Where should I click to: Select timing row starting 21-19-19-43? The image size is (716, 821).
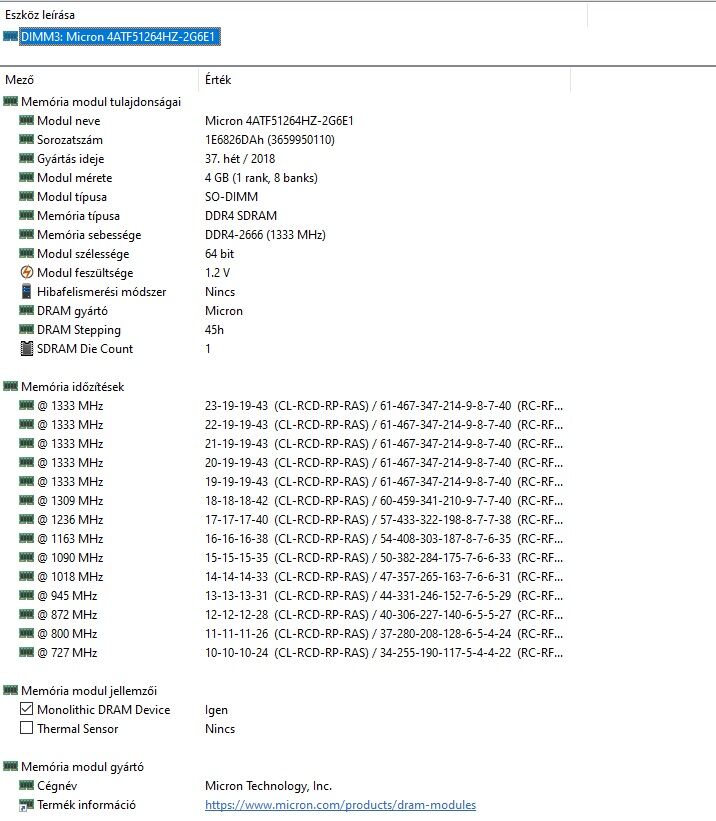pyautogui.click(x=384, y=443)
